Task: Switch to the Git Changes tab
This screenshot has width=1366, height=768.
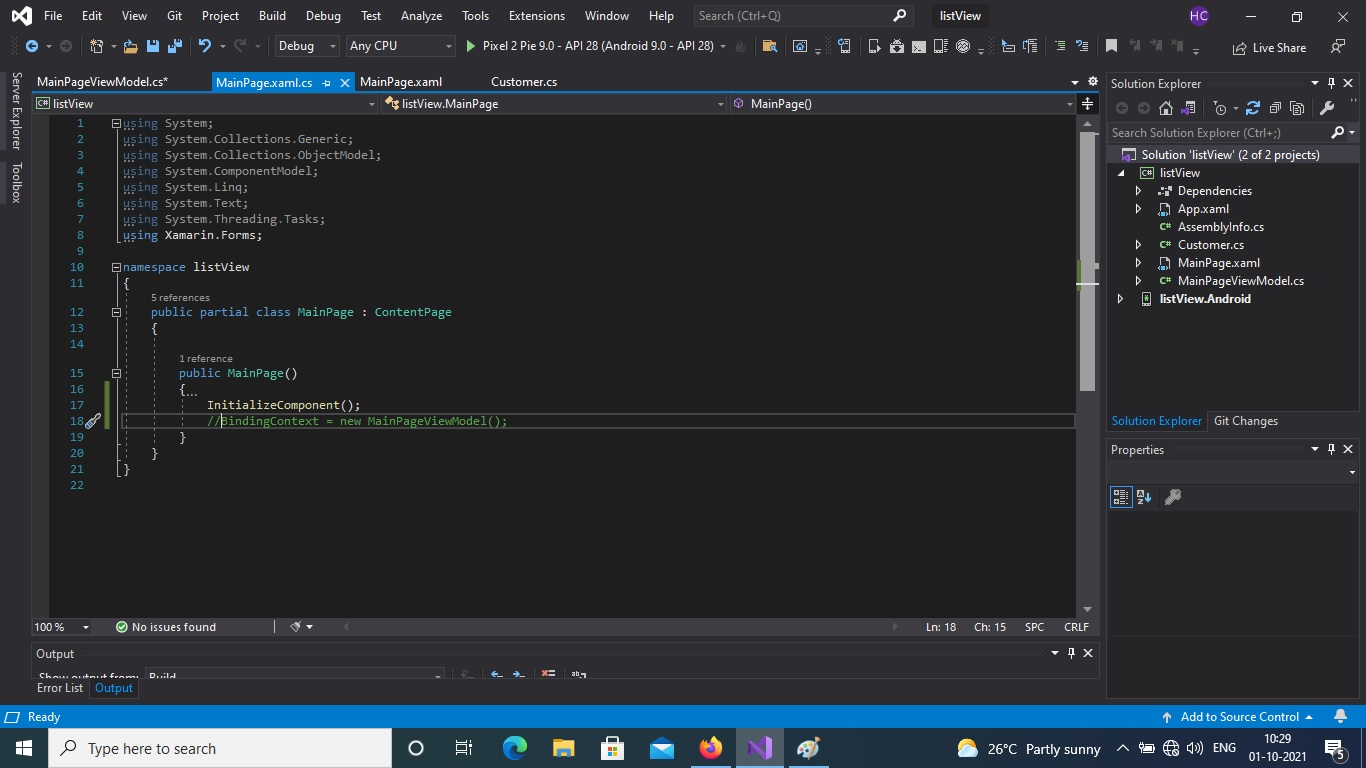Action: (x=1245, y=421)
